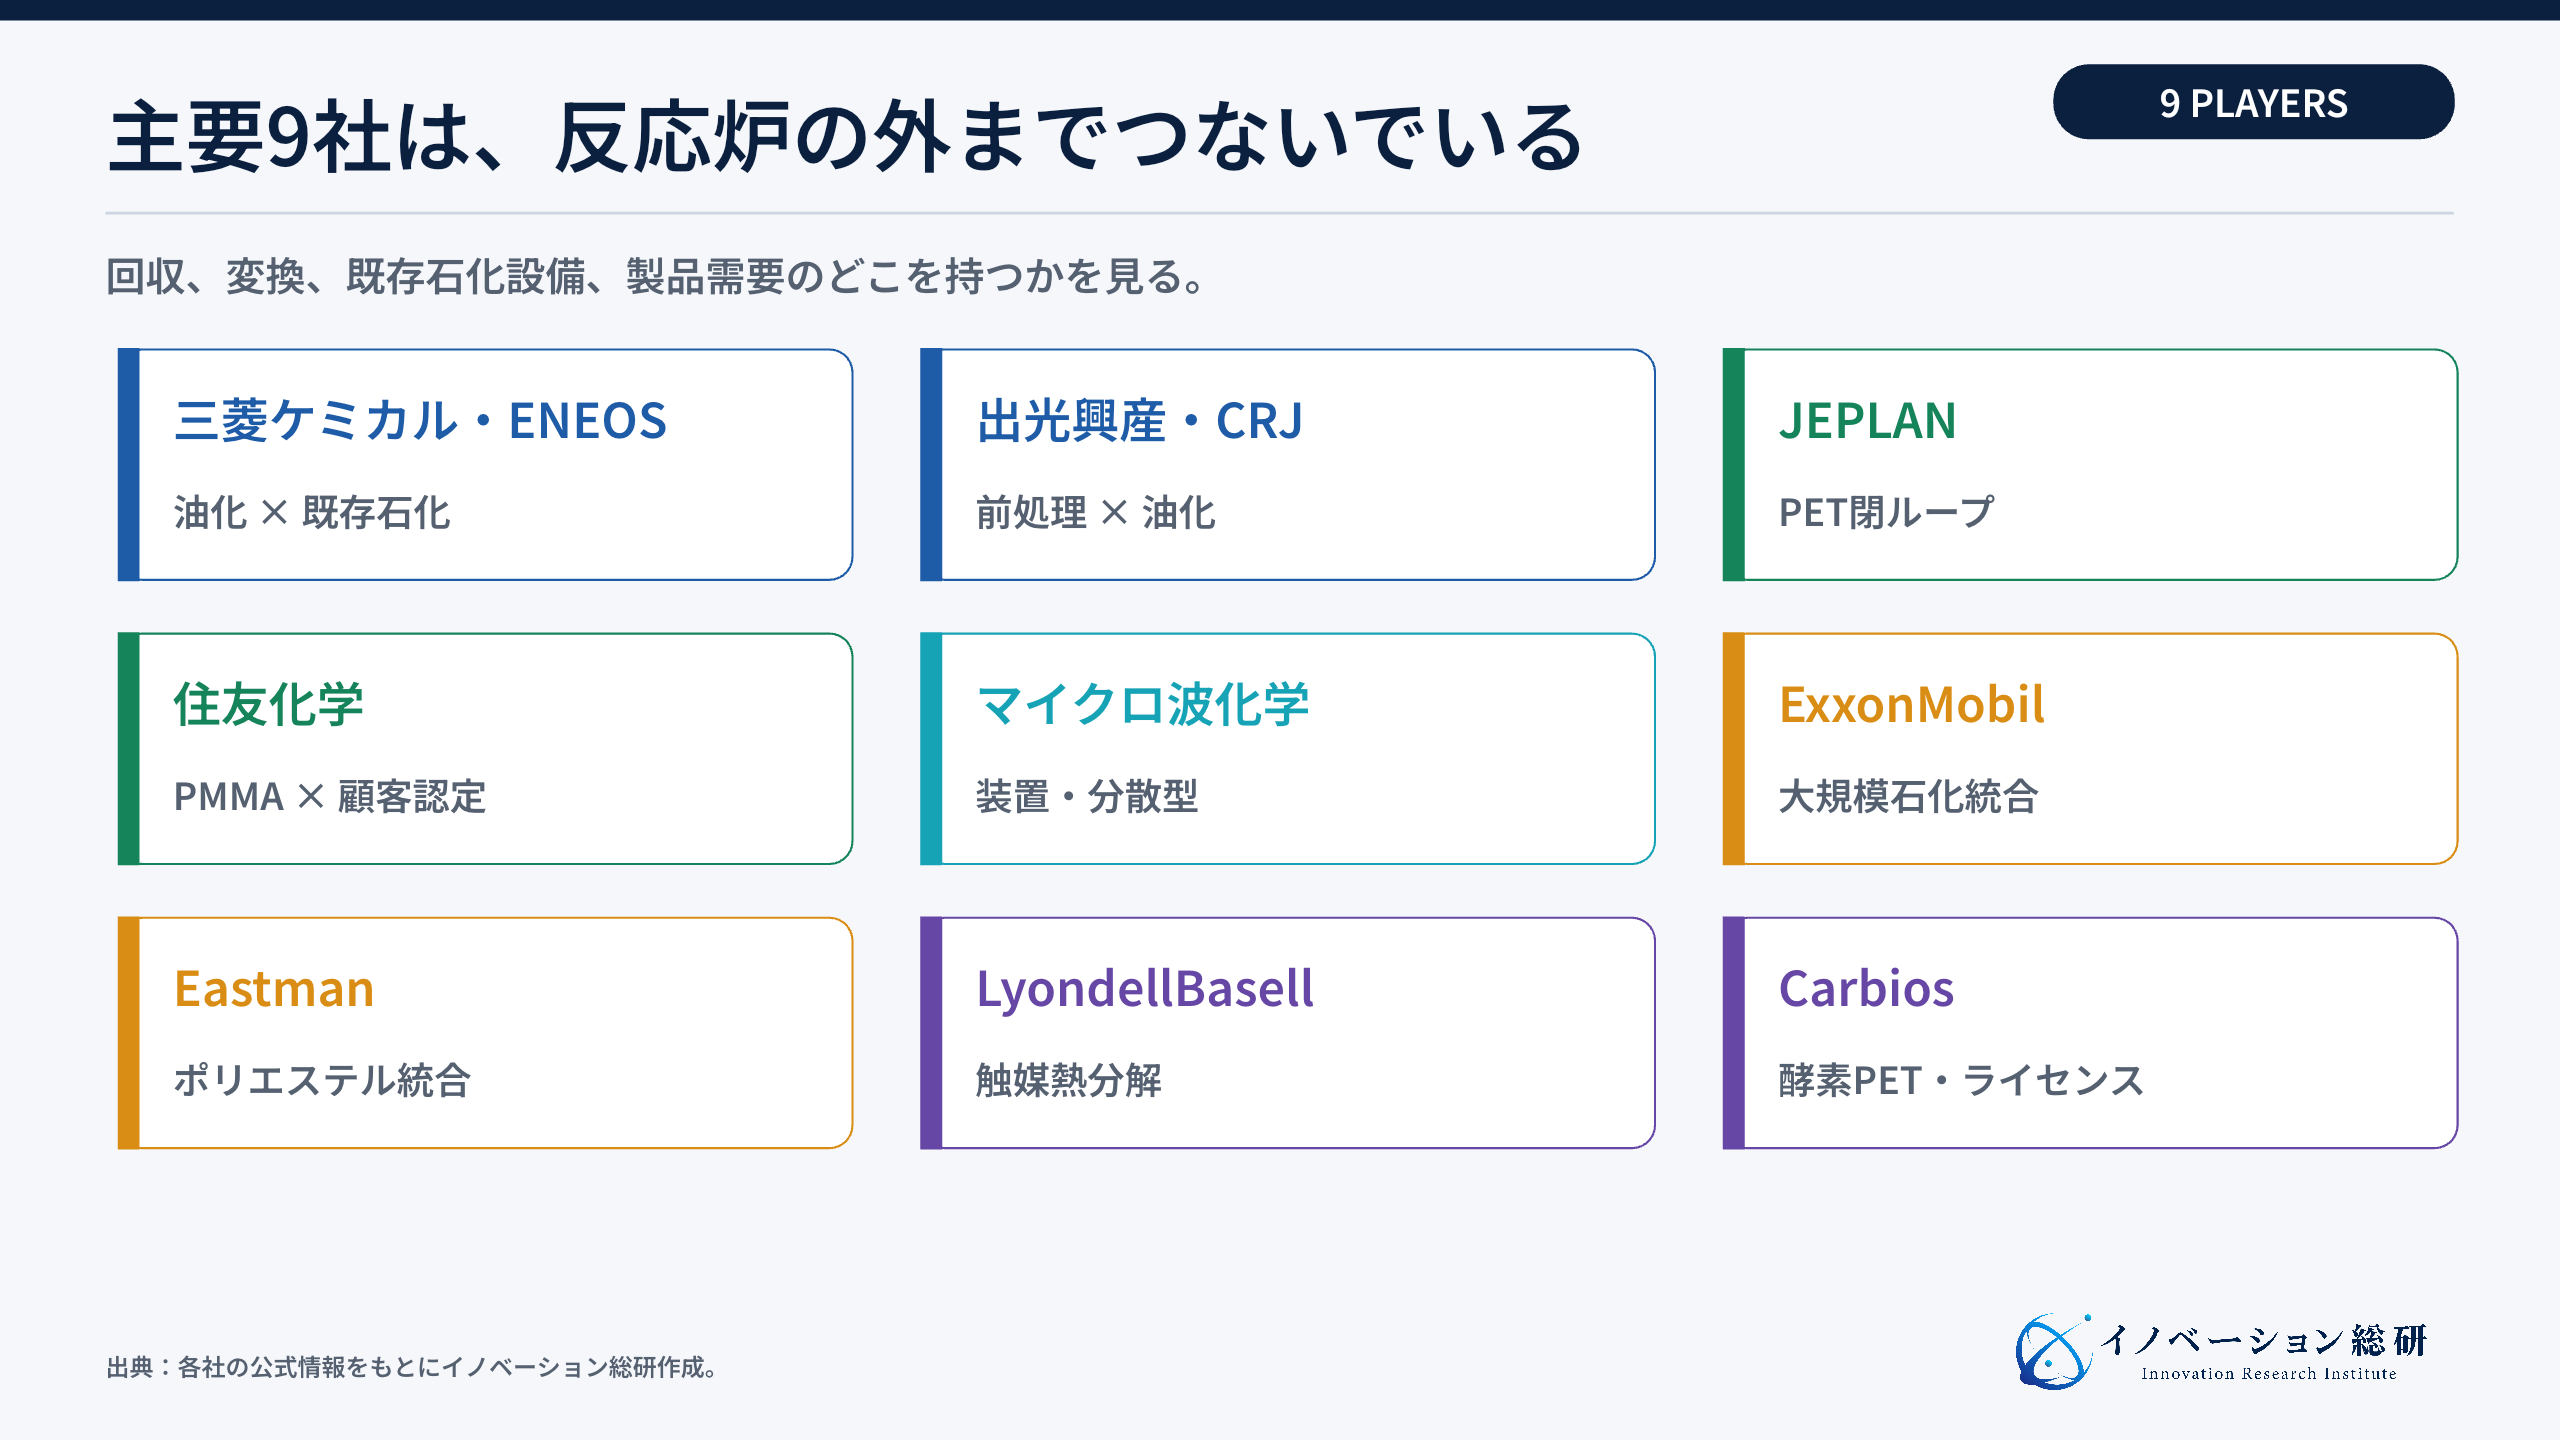
Task: Click the Eastman card heading
Action: 274,988
